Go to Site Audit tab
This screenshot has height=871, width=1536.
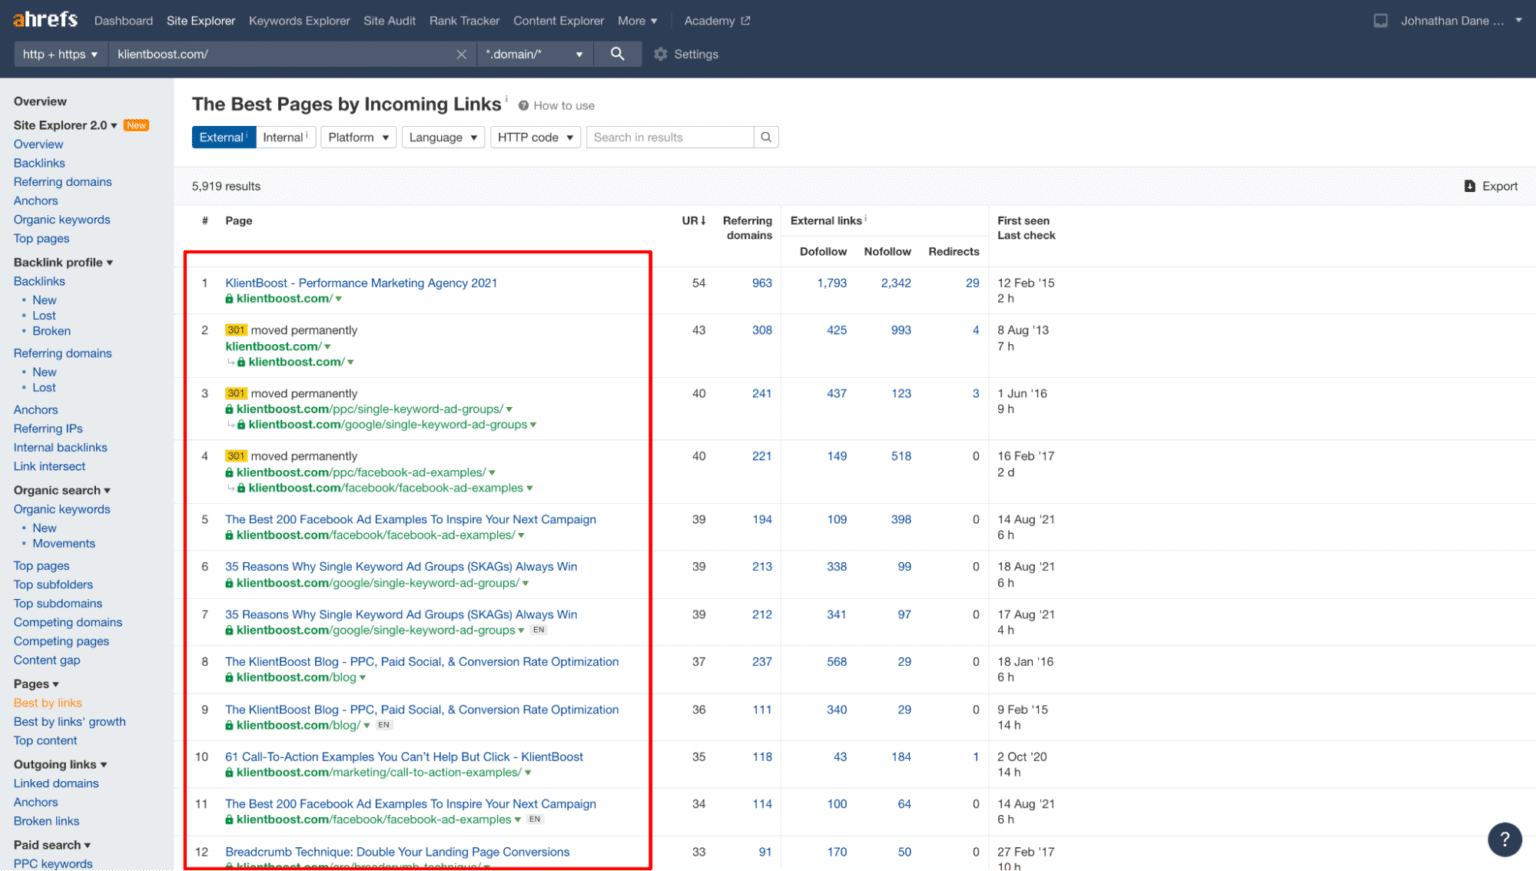389,21
